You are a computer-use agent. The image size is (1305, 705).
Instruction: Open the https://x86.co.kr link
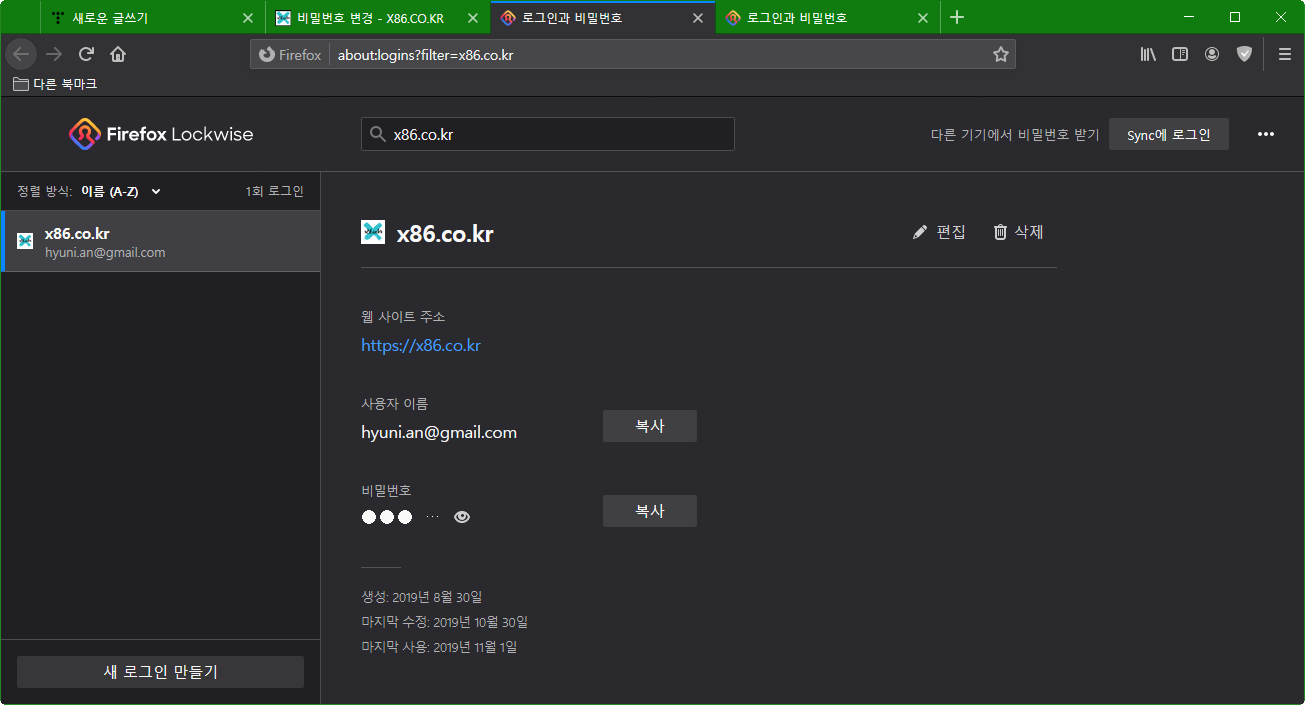tap(421, 345)
